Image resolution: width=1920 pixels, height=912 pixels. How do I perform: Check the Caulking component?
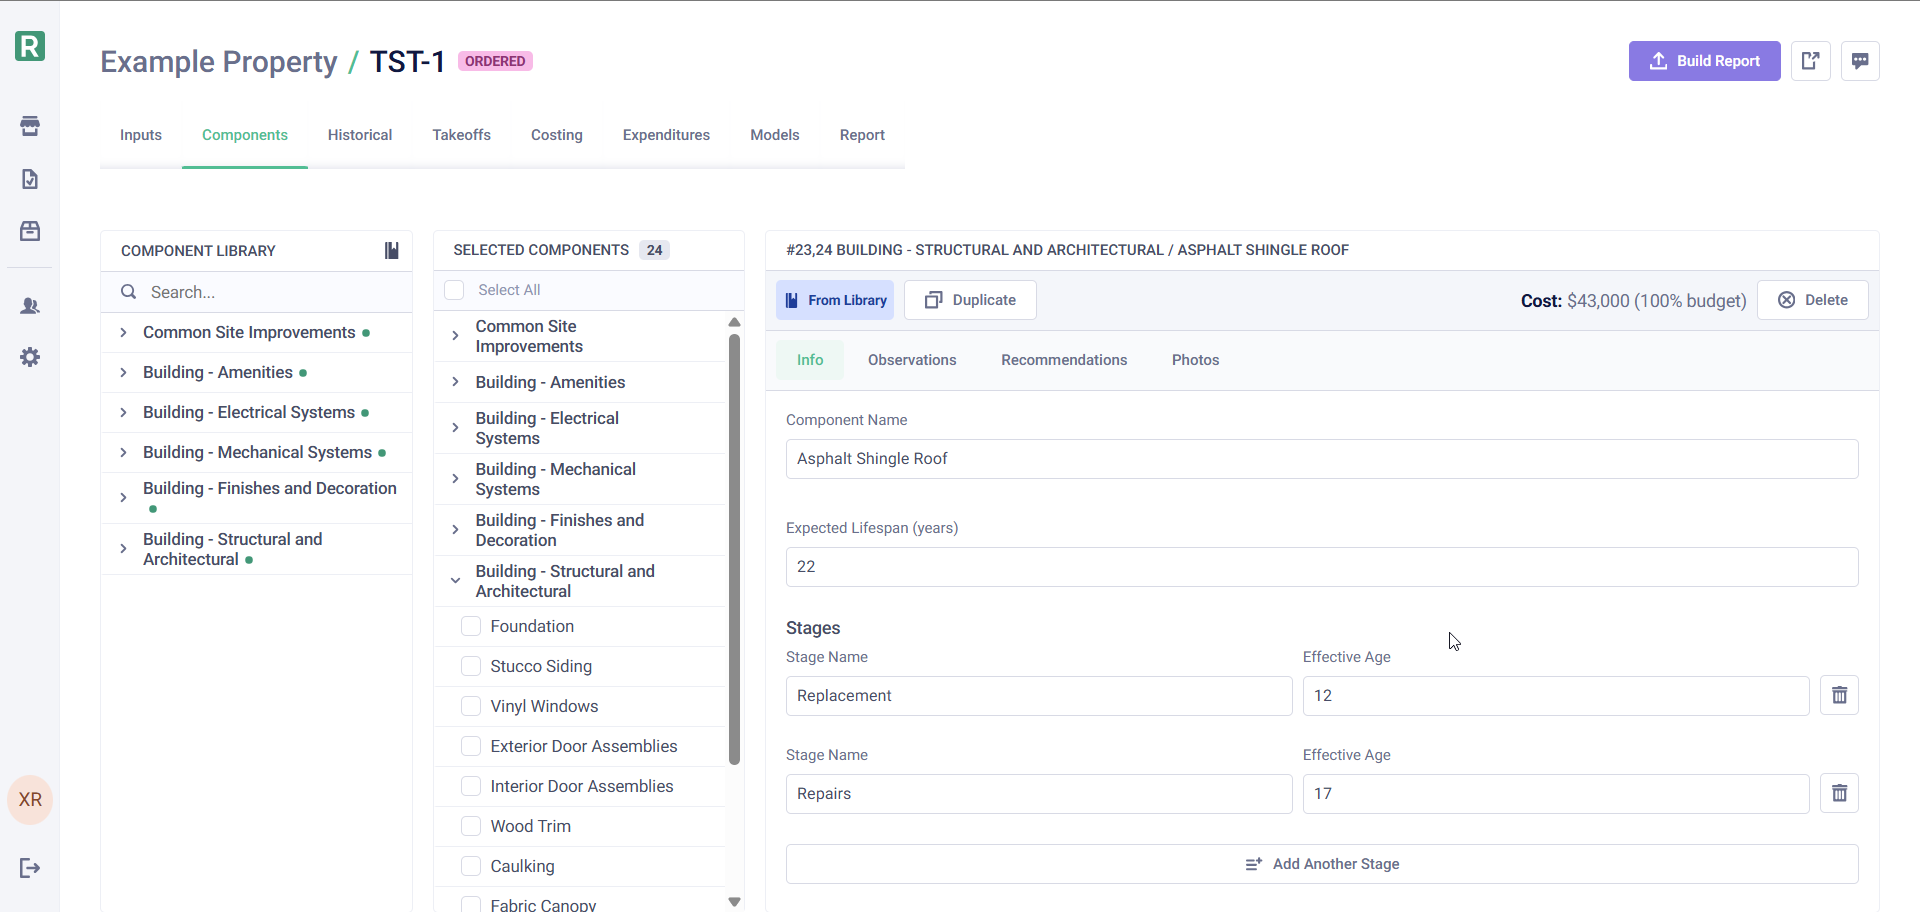click(471, 866)
